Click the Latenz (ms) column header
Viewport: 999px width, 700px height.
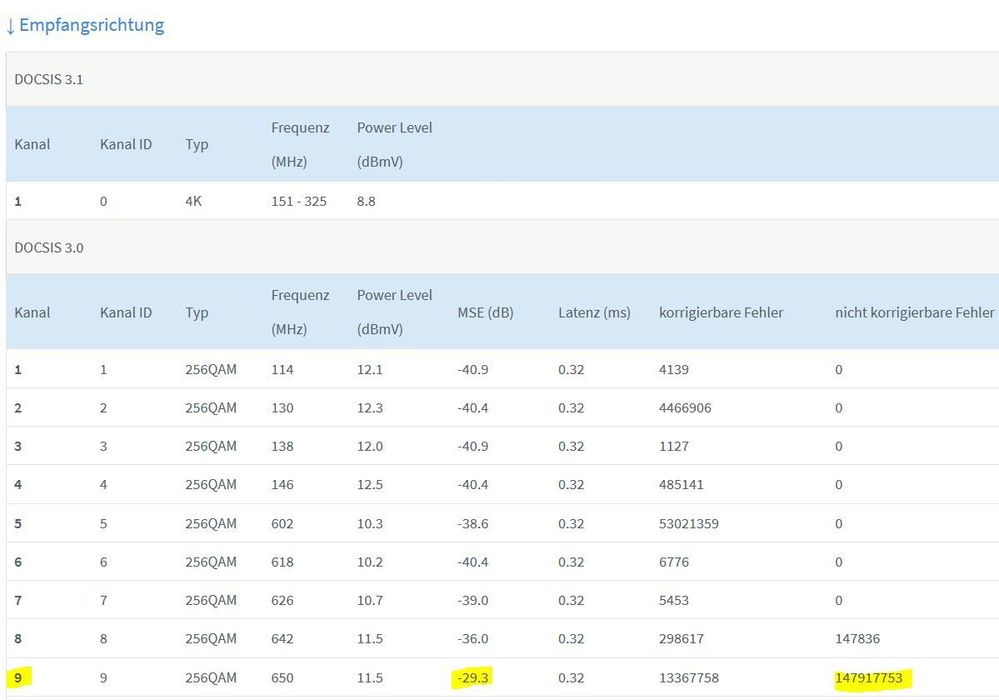click(594, 312)
